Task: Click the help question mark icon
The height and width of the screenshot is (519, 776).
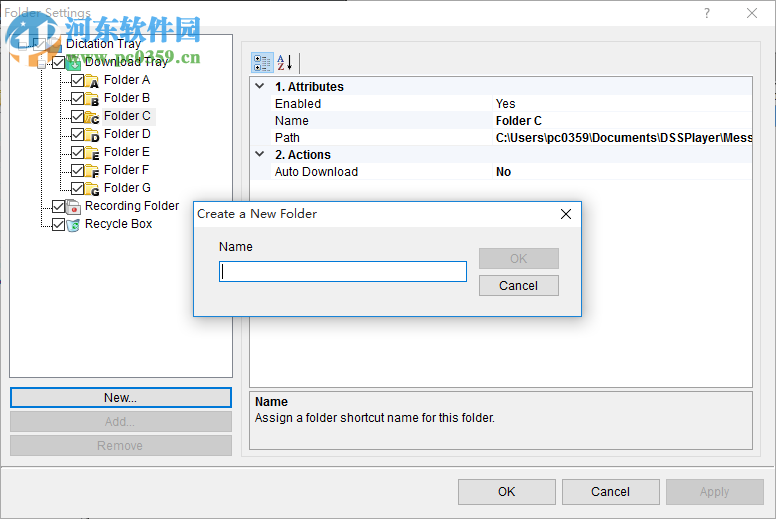Action: 707,13
